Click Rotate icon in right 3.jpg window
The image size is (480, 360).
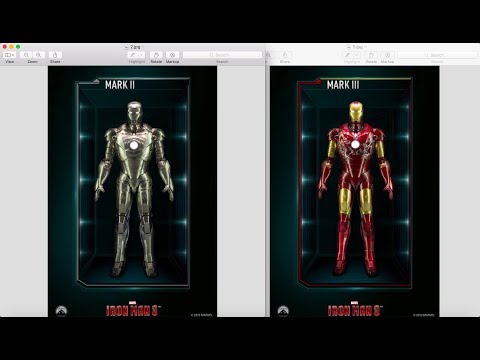point(371,55)
